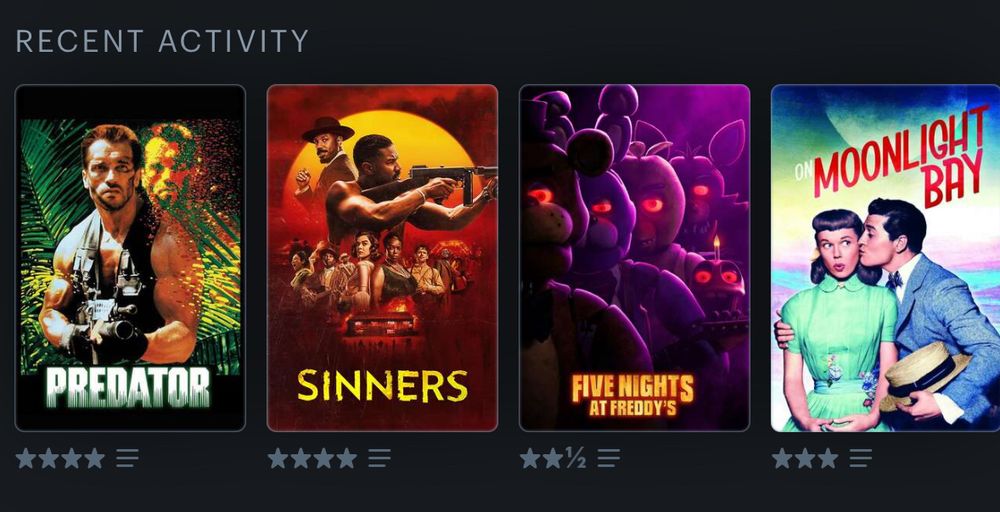This screenshot has width=1000, height=512.
Task: Open the review icon under Predator
Action: point(128,458)
